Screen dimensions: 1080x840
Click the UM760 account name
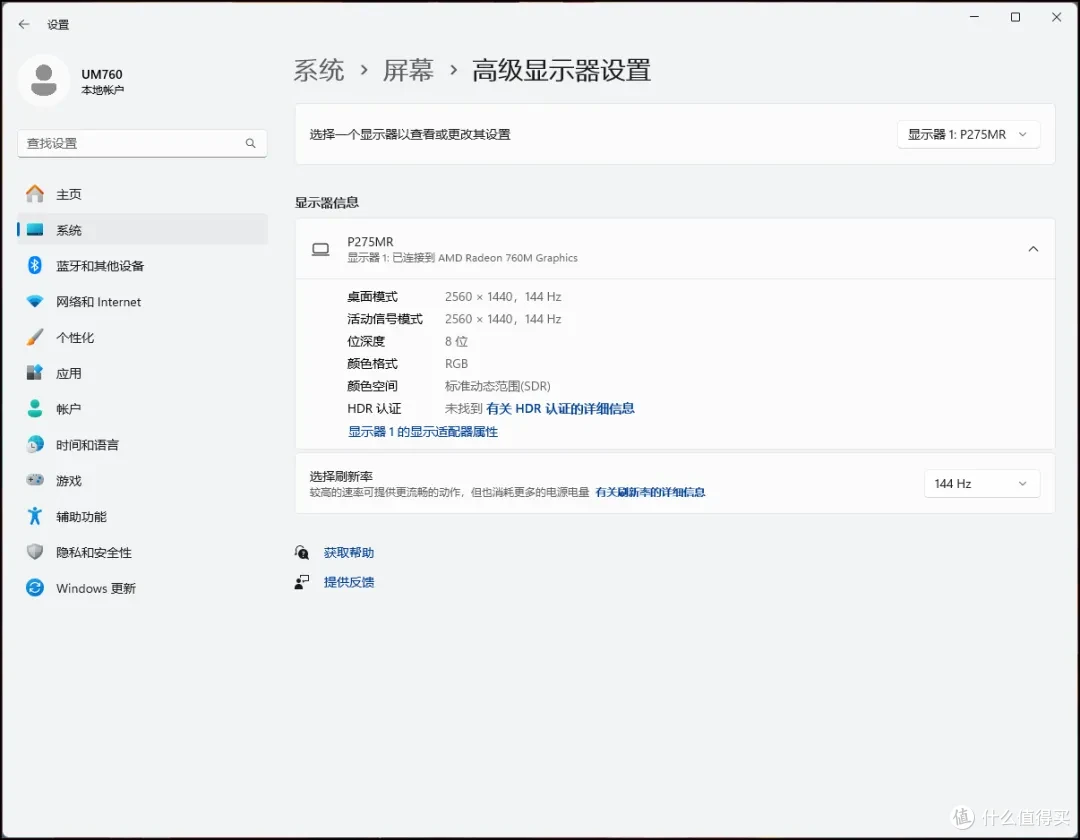tap(102, 74)
